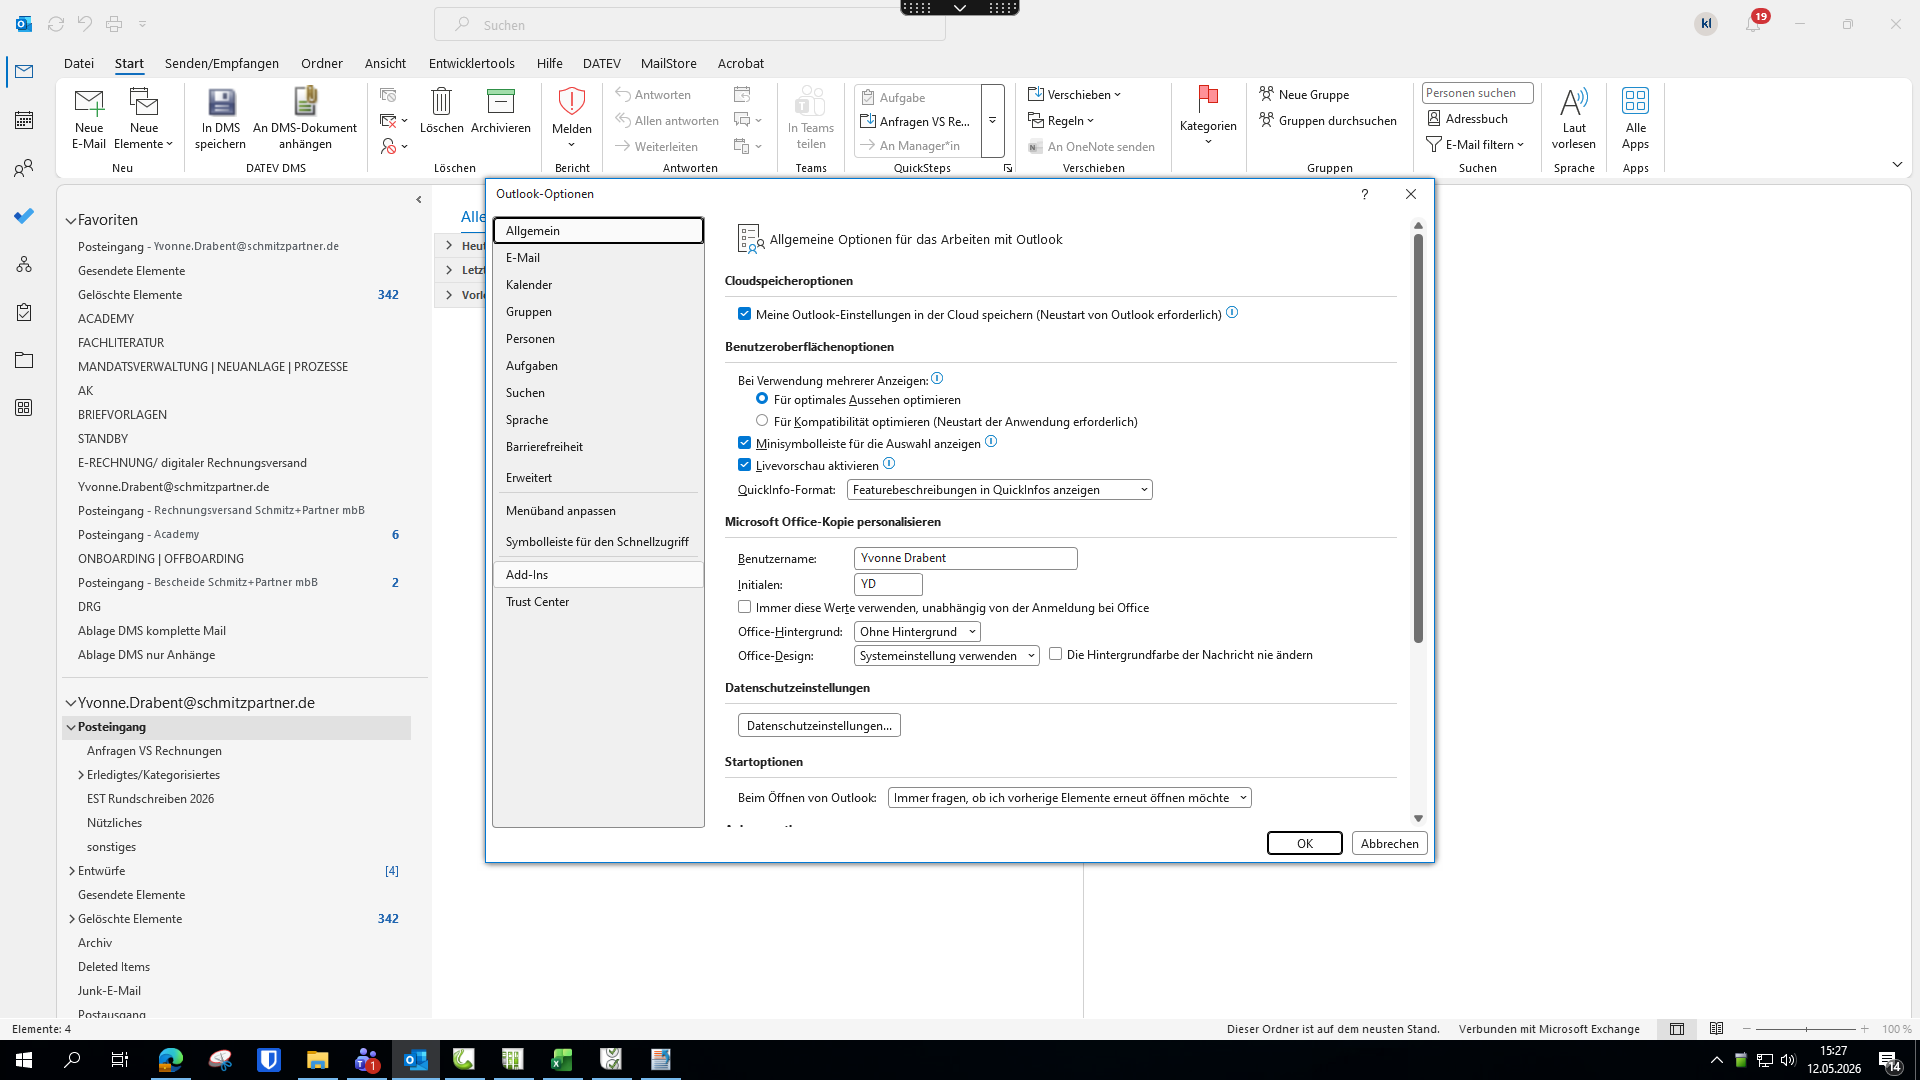1920x1080 pixels.
Task: Switch to the Ansicht ribbon tab
Action: point(385,63)
